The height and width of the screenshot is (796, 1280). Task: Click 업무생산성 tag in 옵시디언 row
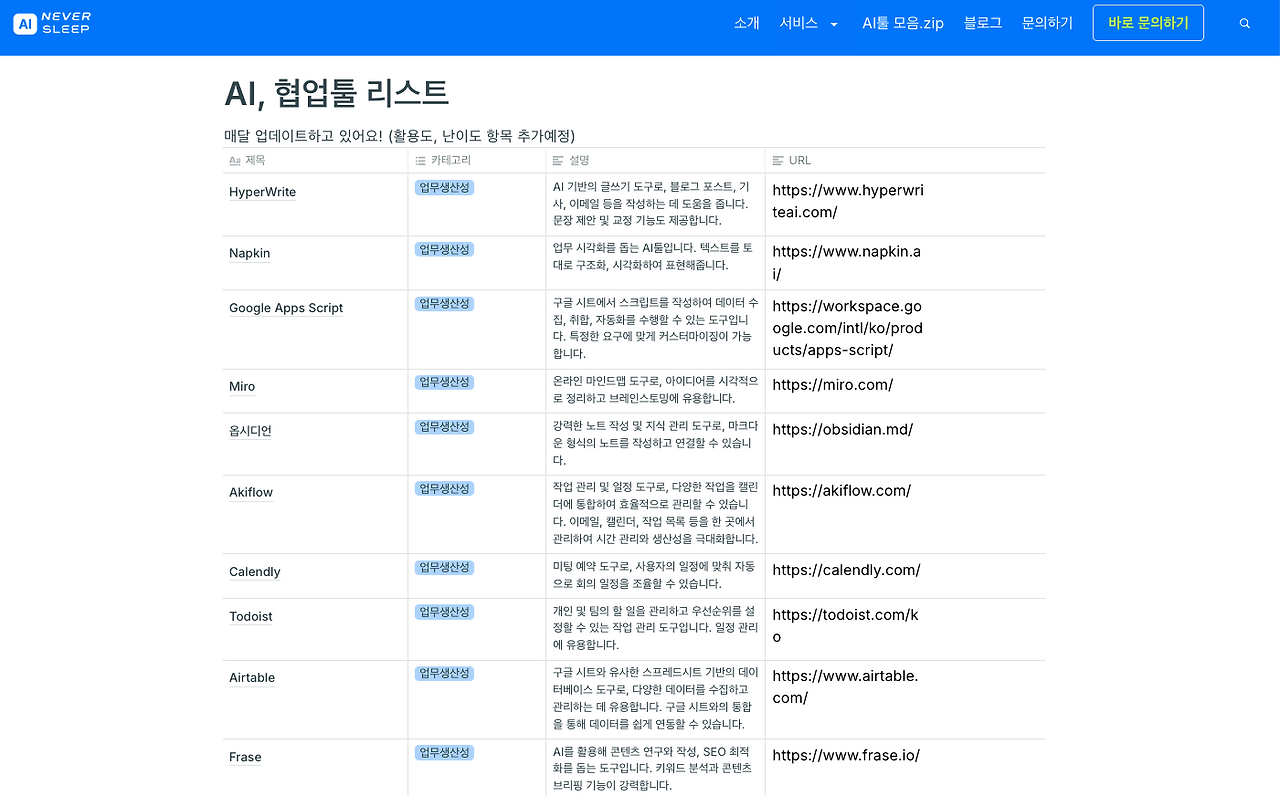click(x=444, y=427)
